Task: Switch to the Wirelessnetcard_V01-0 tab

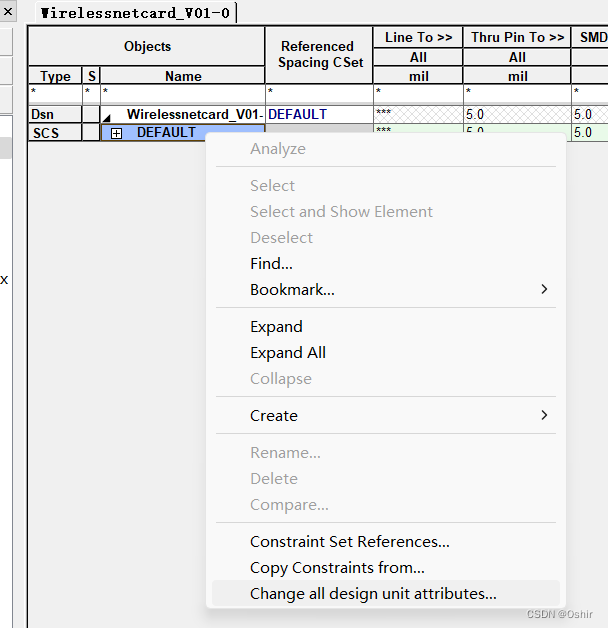Action: (134, 13)
